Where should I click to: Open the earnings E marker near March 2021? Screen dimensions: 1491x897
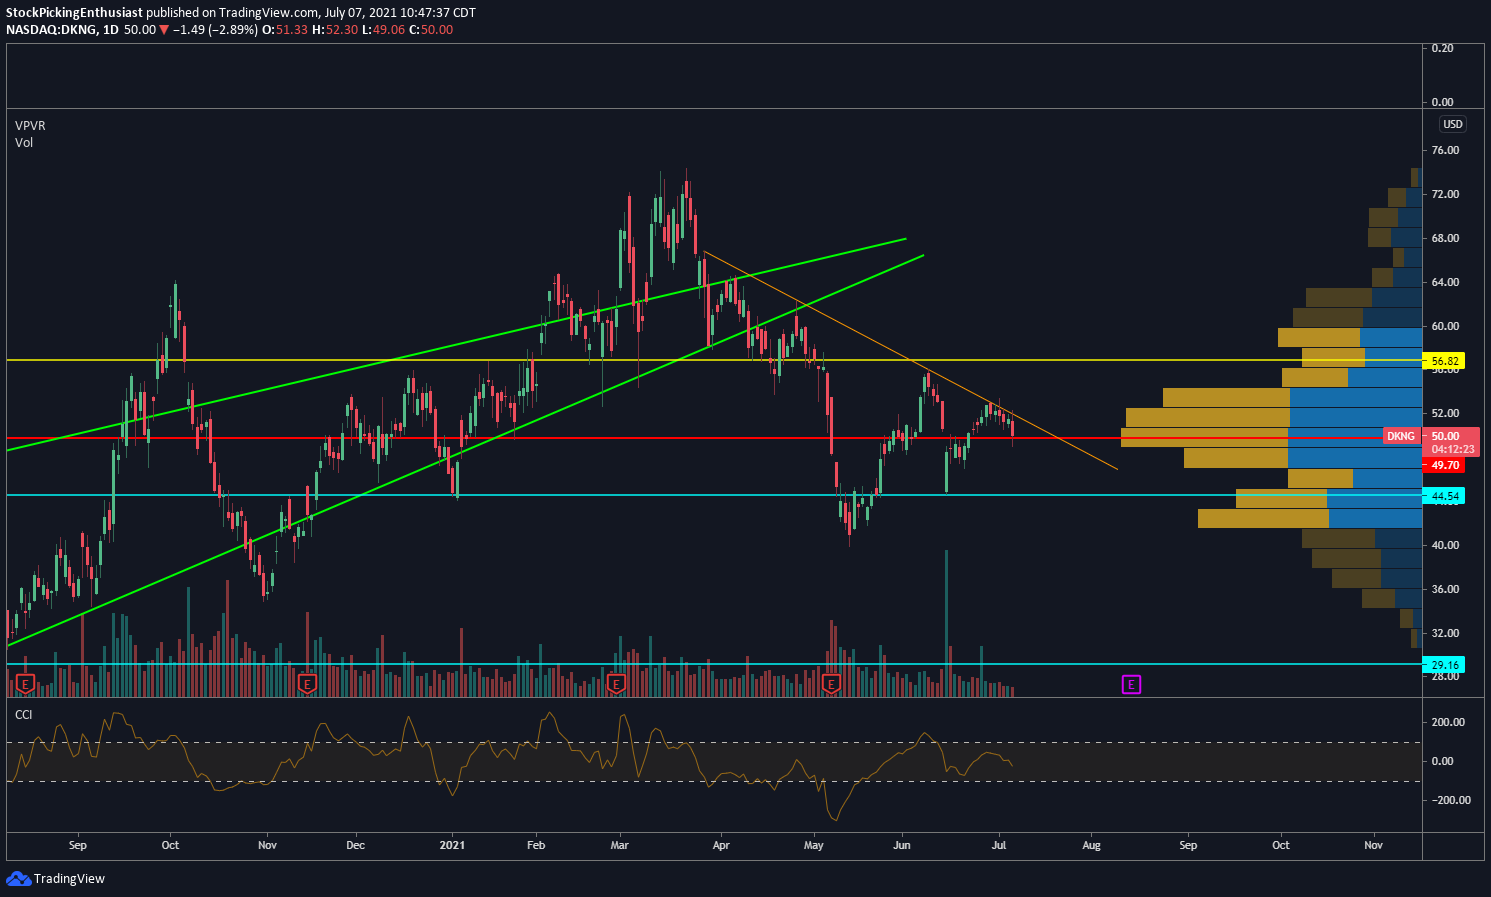616,684
